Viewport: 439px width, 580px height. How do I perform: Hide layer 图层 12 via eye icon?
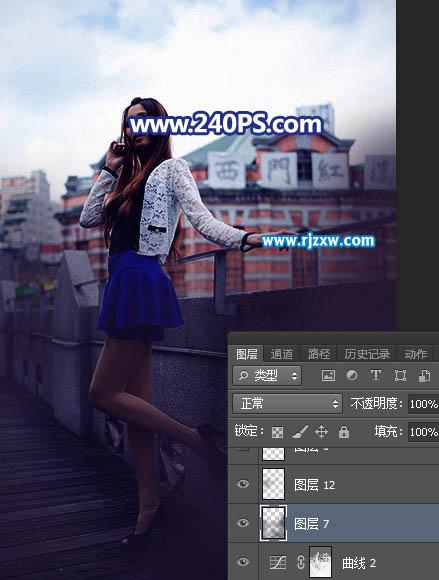click(243, 484)
